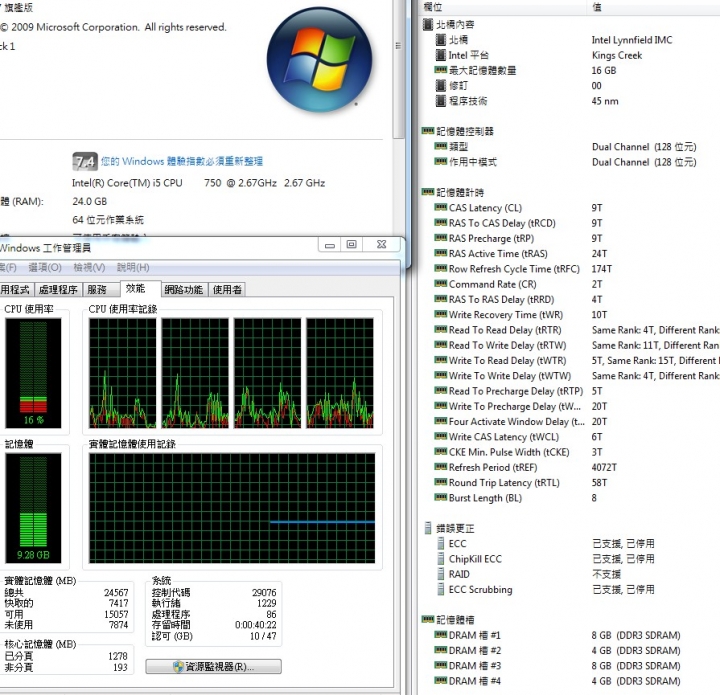This screenshot has height=695, width=720.
Task: Select the RAS Active Time (tRAS) row
Action: coord(569,253)
